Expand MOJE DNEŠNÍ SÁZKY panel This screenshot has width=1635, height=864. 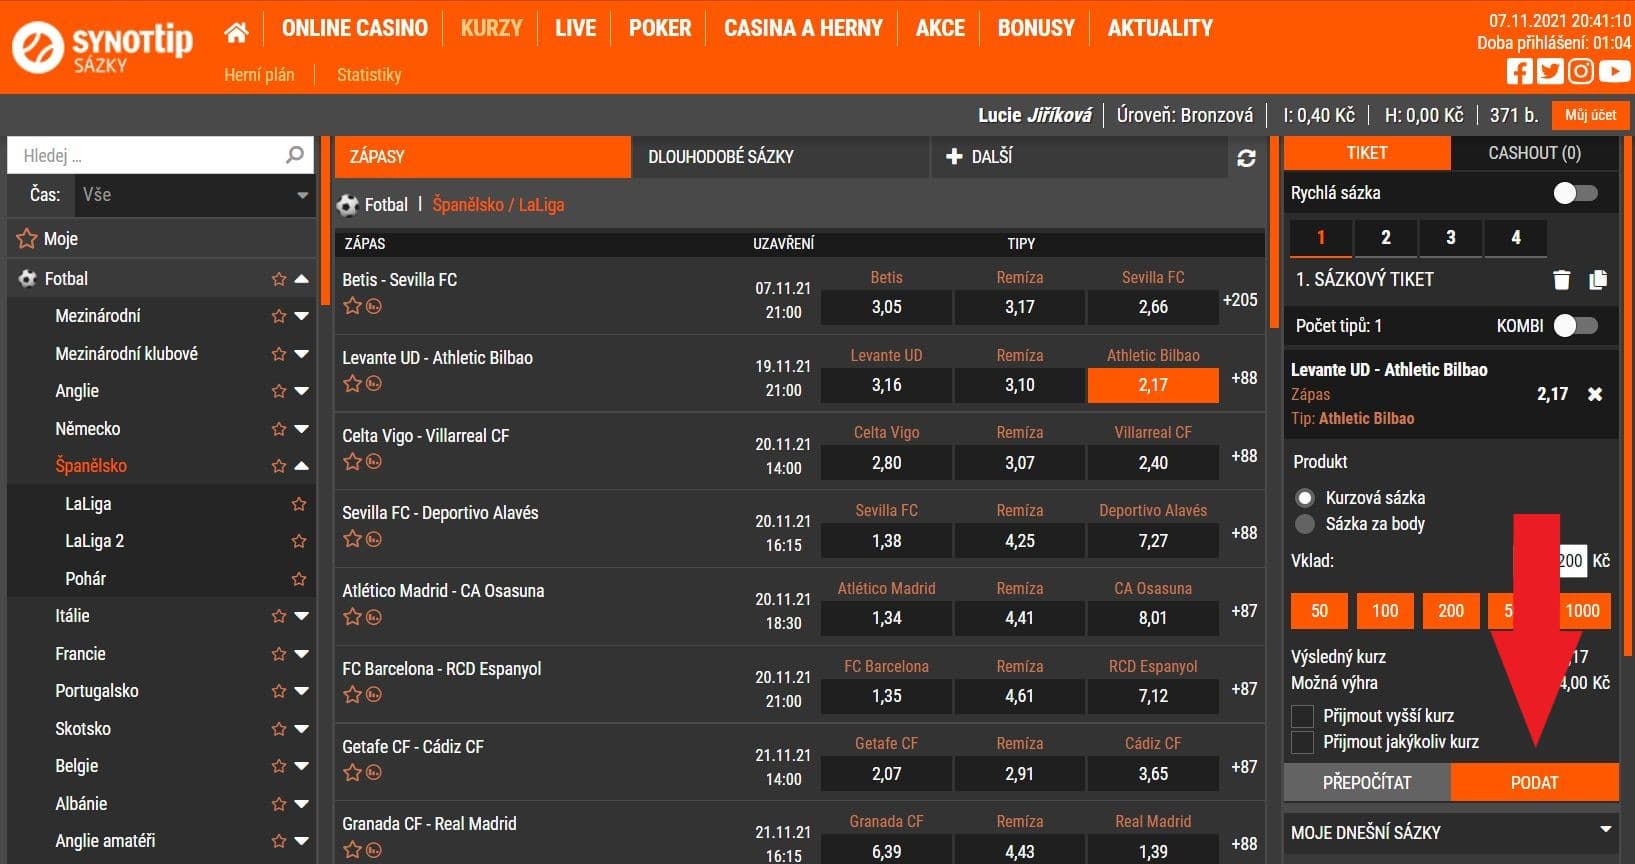click(1451, 832)
